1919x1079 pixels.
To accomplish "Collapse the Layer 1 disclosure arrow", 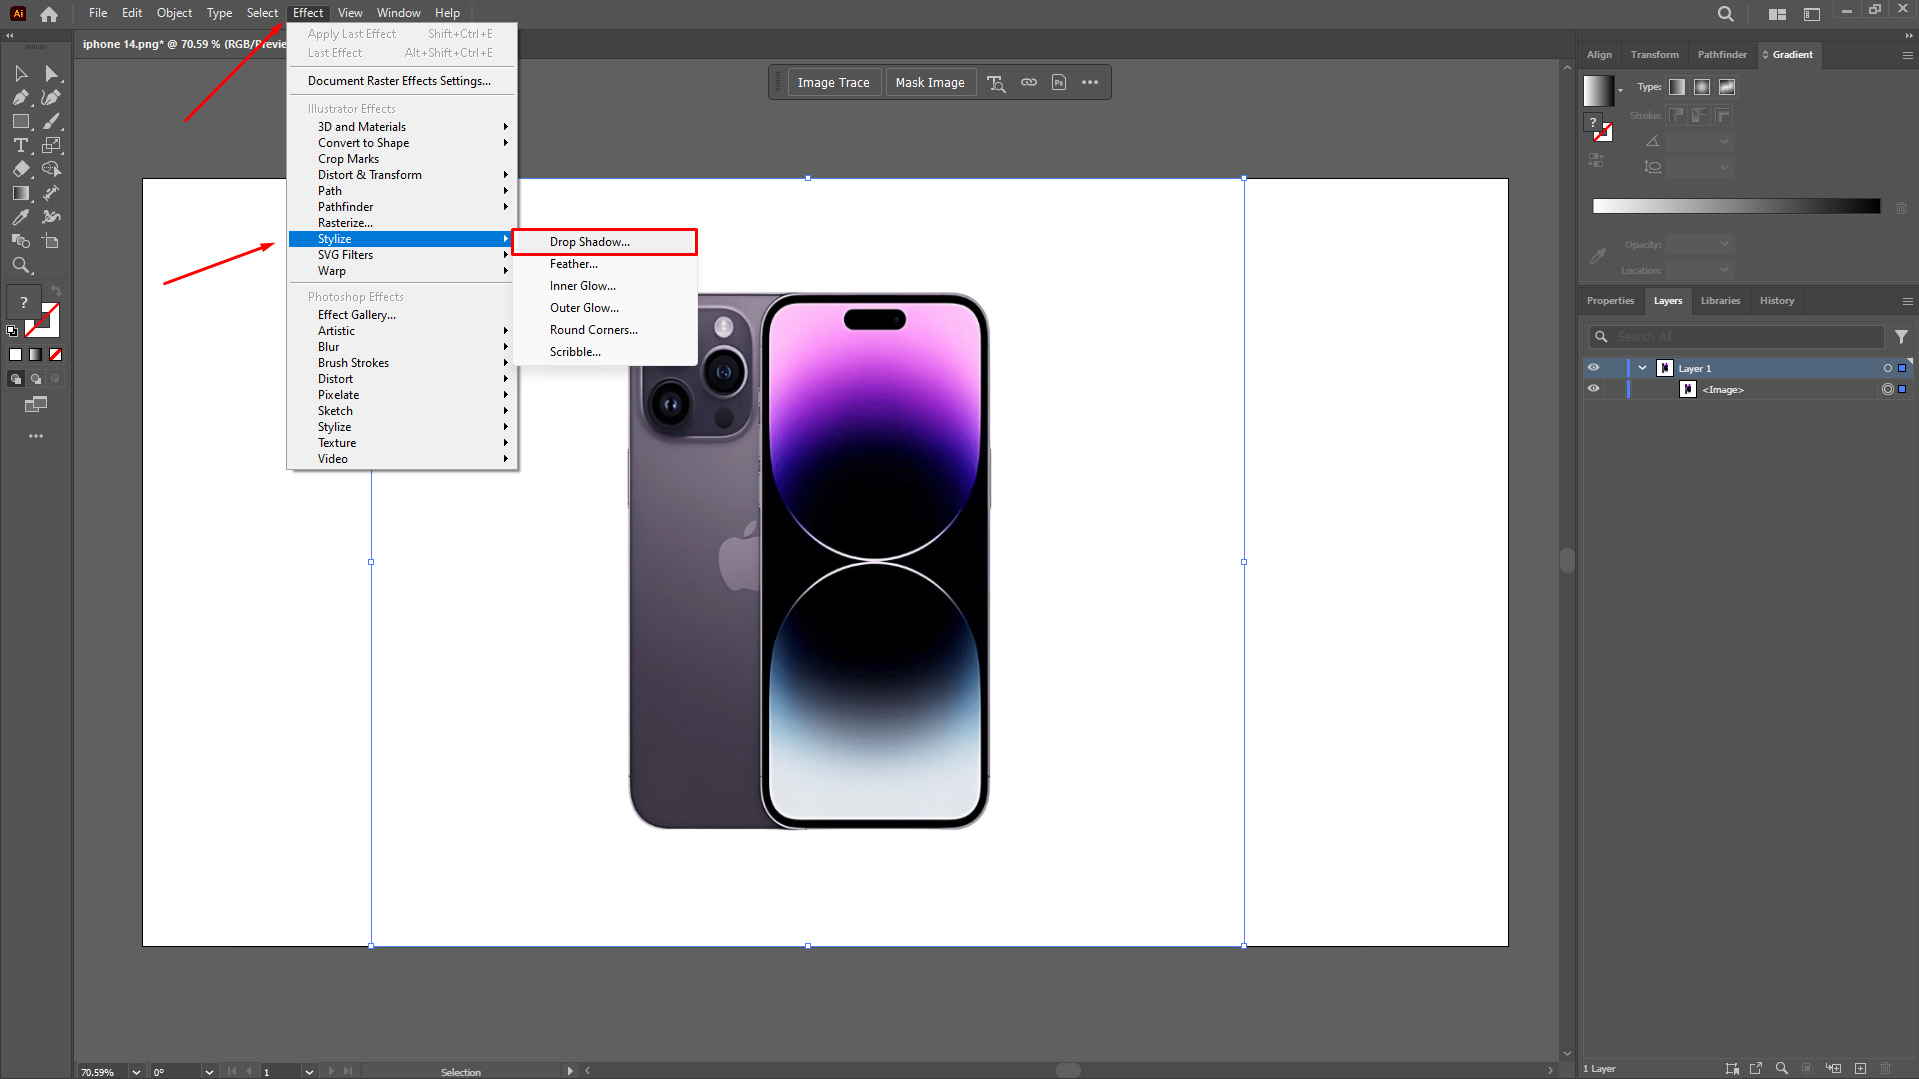I will point(1642,368).
